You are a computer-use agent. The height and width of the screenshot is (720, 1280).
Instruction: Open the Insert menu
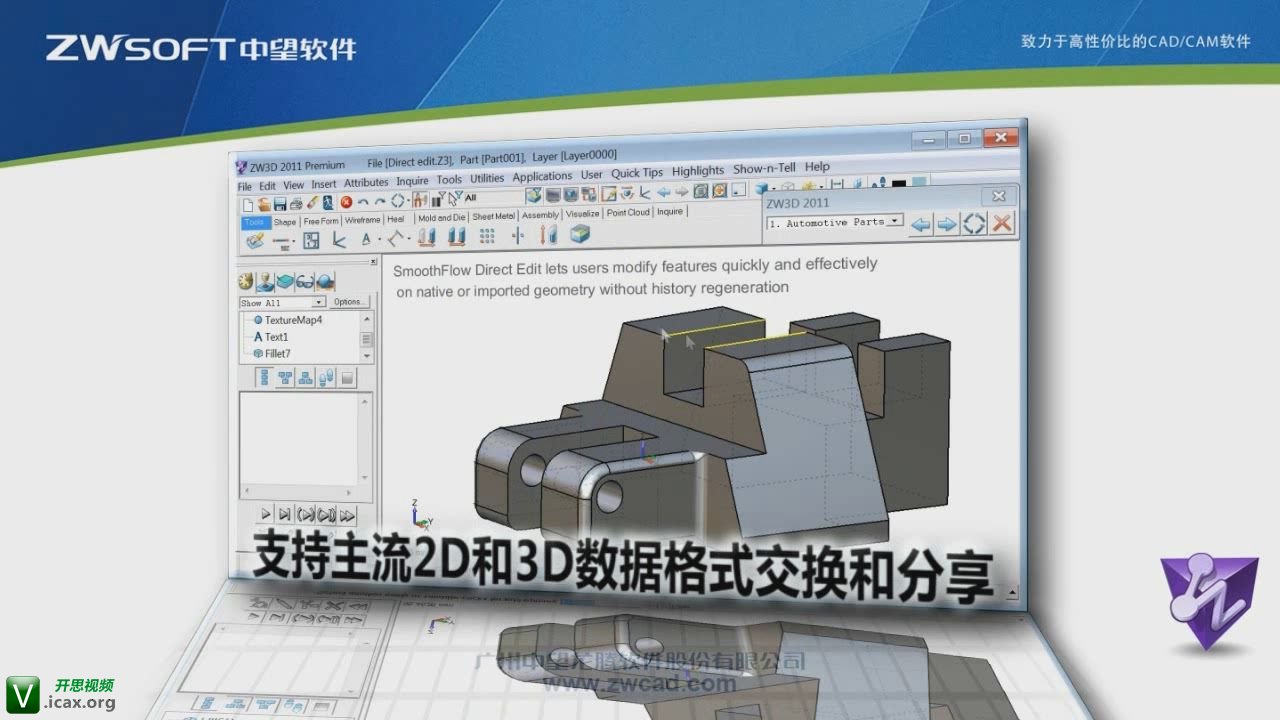[324, 184]
